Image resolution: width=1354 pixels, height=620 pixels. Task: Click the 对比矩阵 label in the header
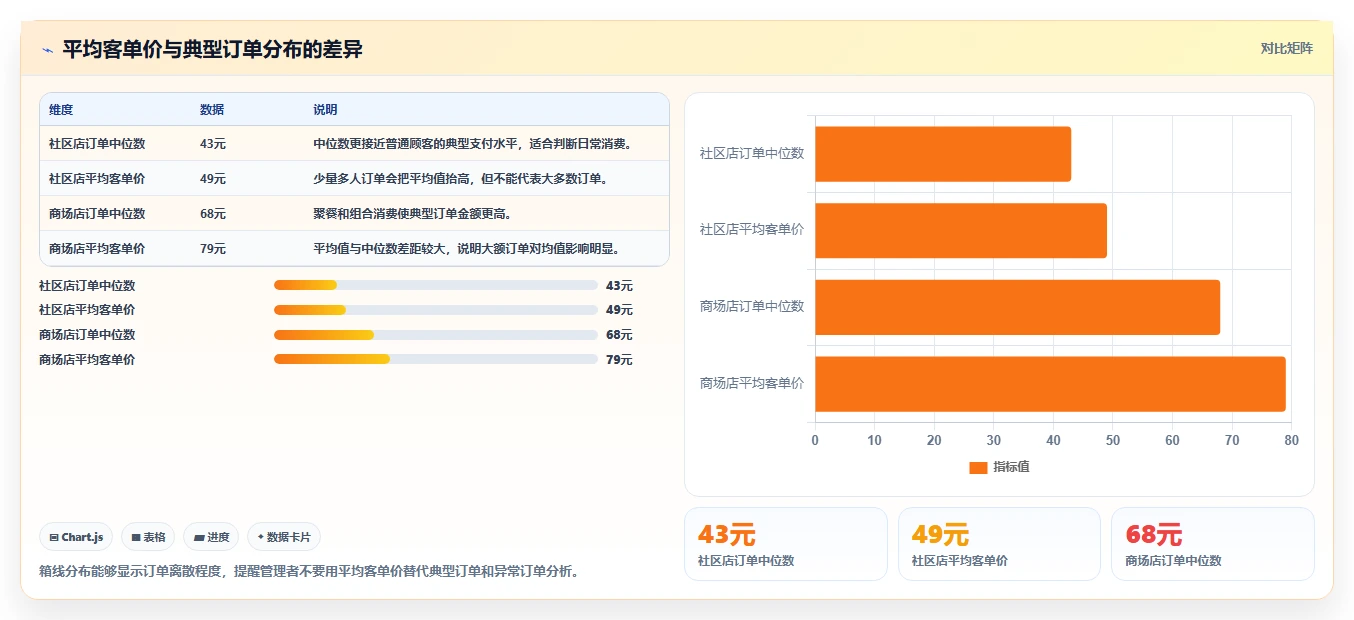point(1286,48)
